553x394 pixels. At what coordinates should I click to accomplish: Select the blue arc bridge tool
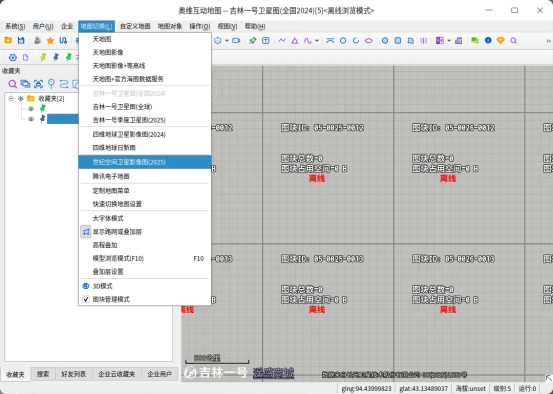point(330,41)
